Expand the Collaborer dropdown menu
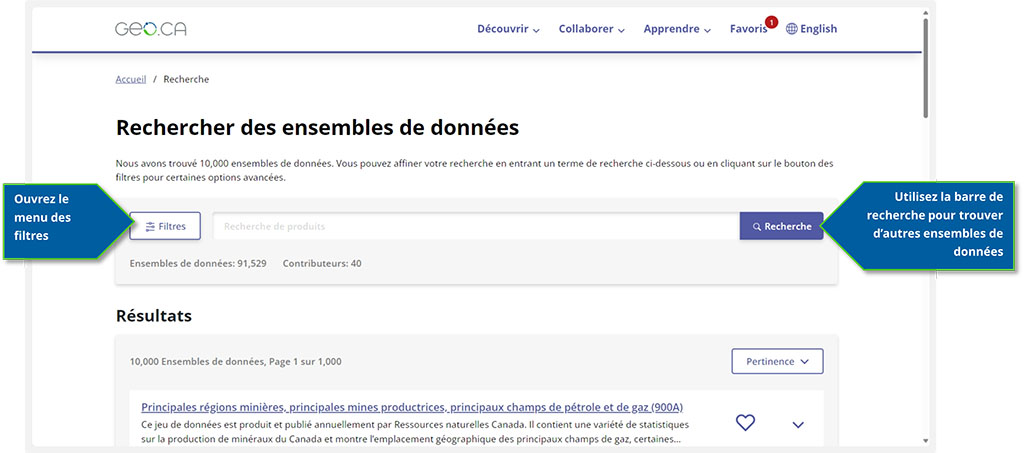 click(x=591, y=29)
